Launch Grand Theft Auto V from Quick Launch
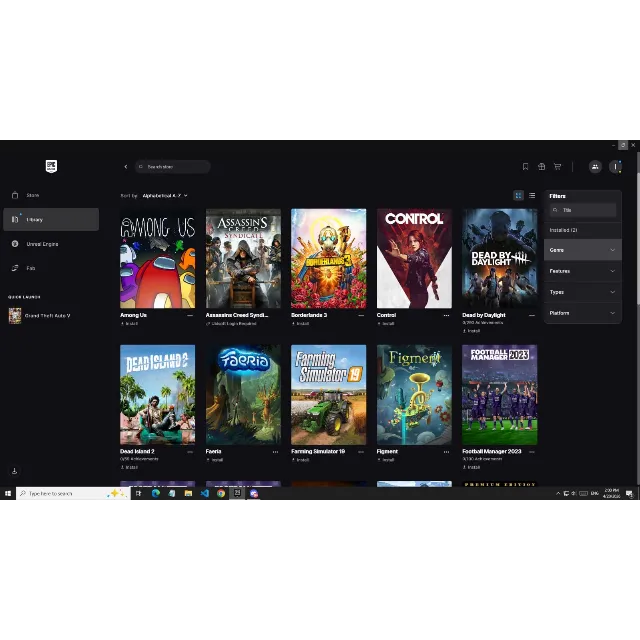Screen dimensions: 640x640 point(40,316)
